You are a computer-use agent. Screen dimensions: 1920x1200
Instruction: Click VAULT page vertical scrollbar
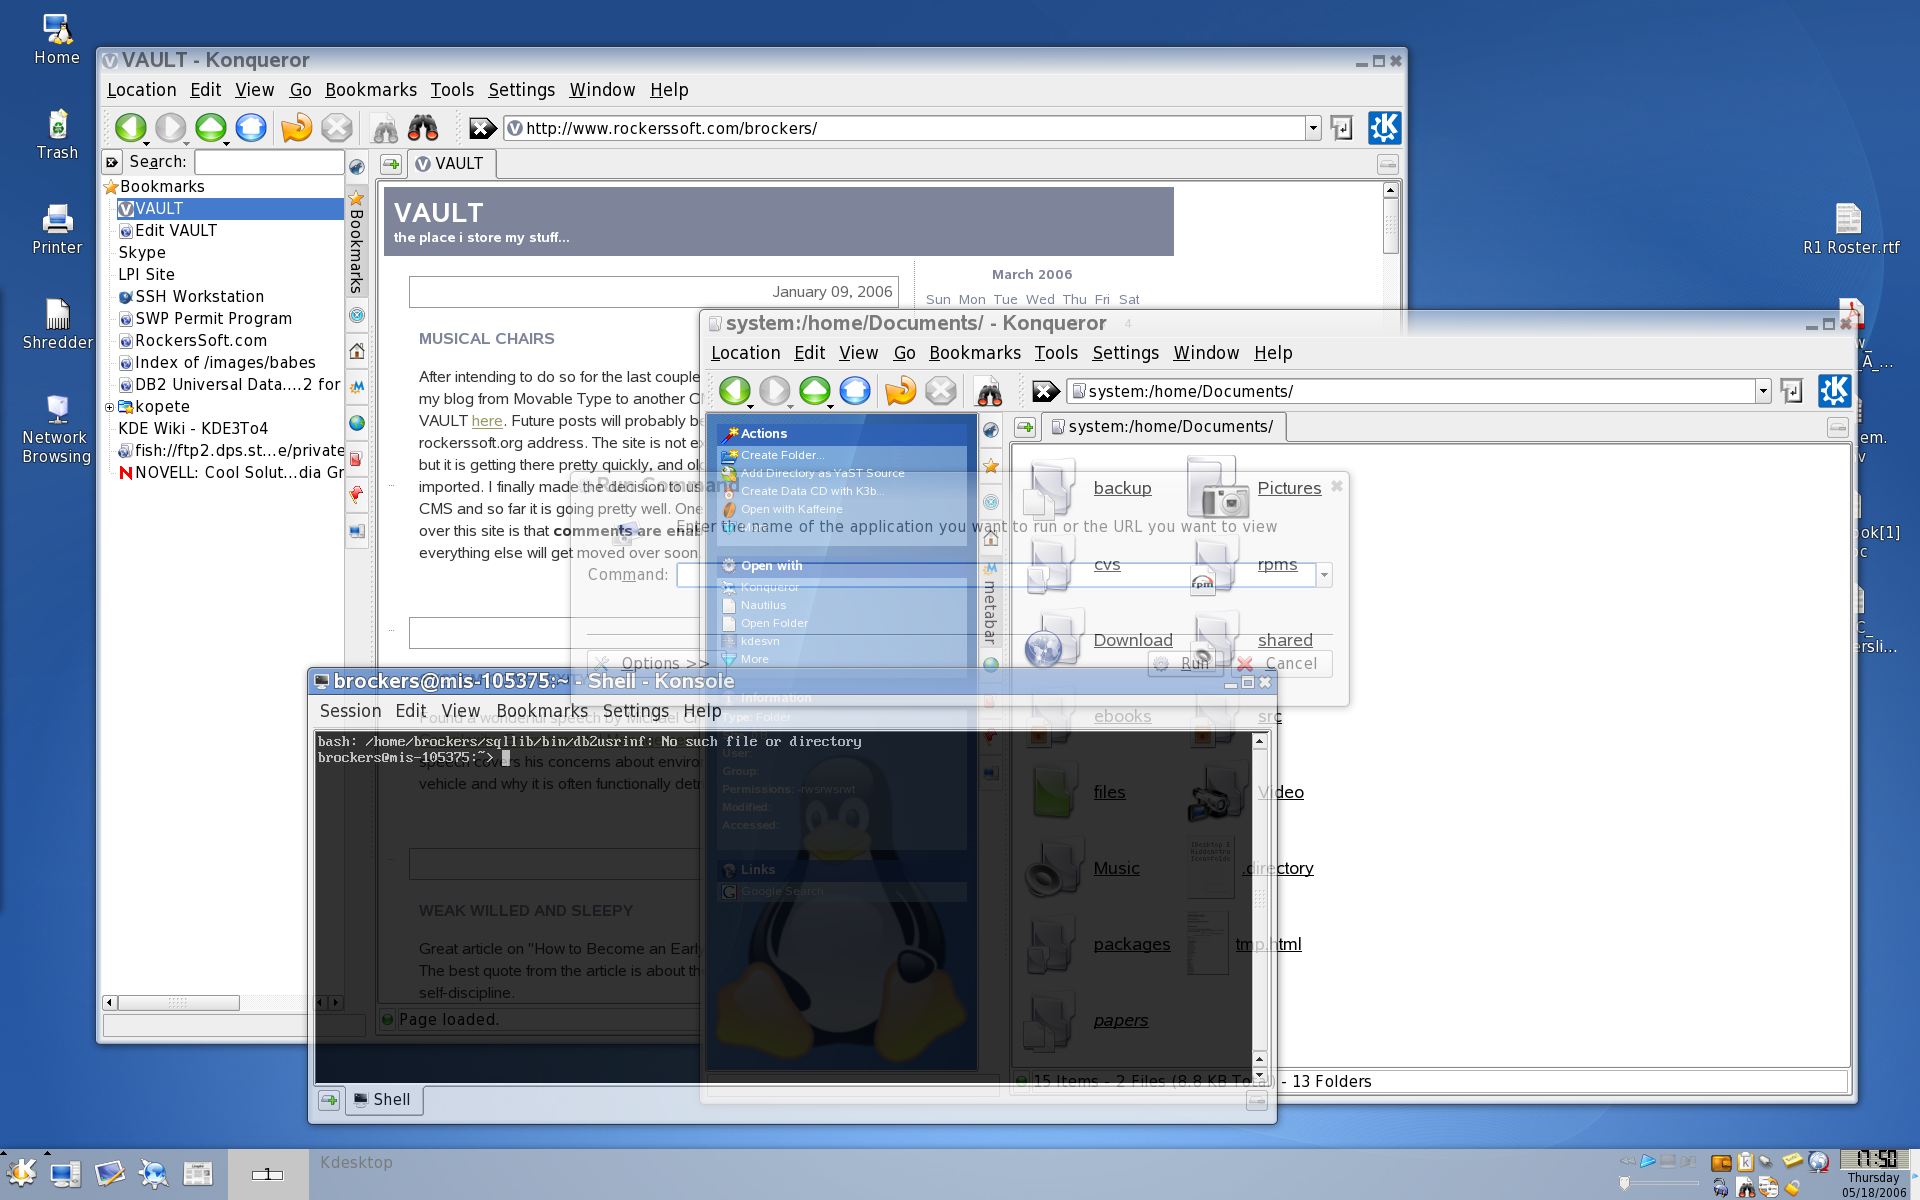pos(1390,226)
